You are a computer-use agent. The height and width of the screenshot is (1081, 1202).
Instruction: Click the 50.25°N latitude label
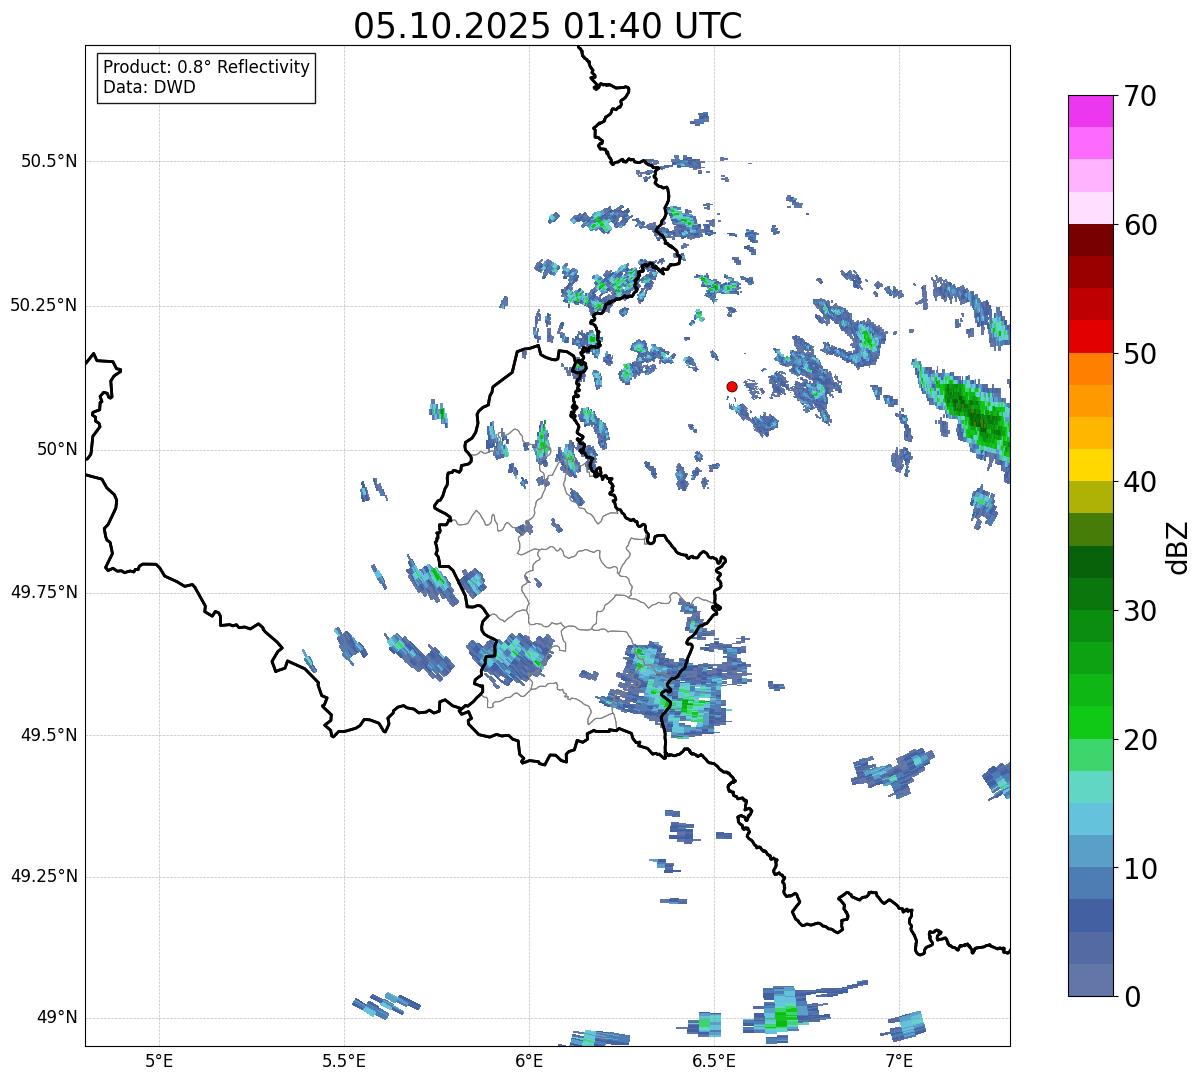pyautogui.click(x=44, y=305)
